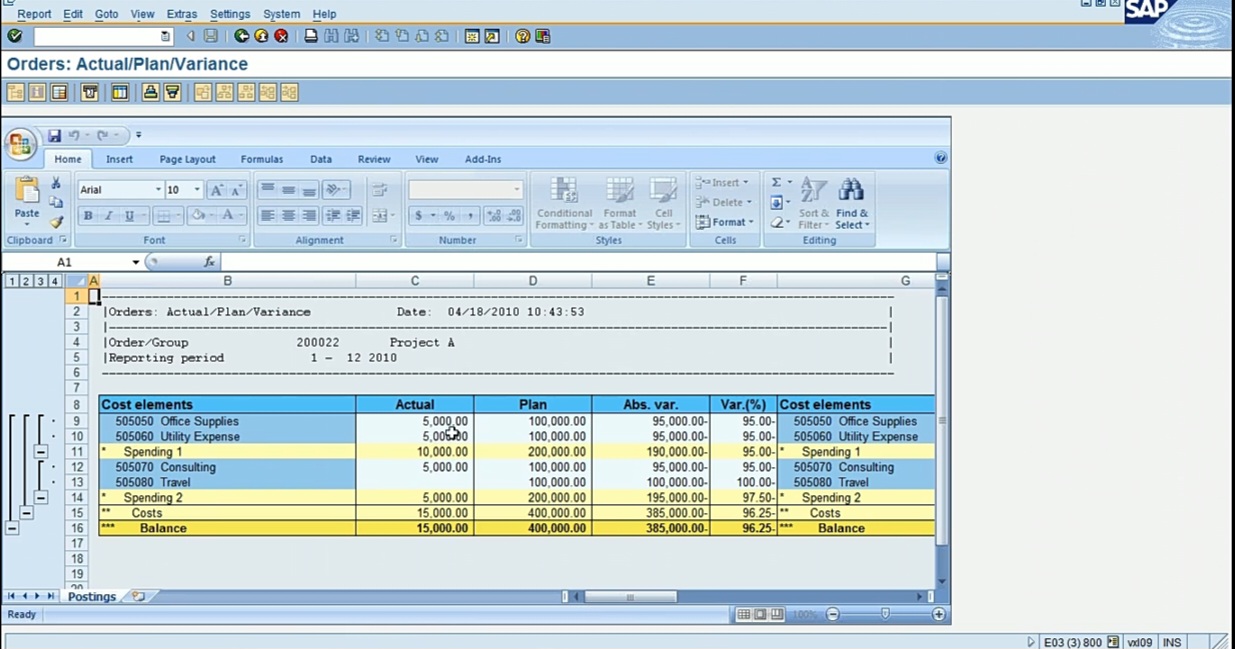
Task: Click the Increase Font Size icon
Action: point(216,190)
